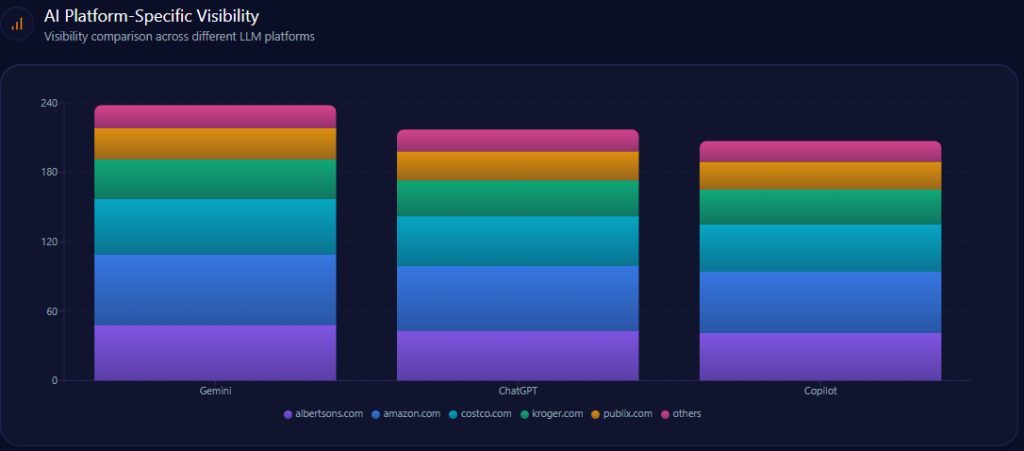Click Copilot's pink others bar segment
The image size is (1024, 451).
coord(820,151)
